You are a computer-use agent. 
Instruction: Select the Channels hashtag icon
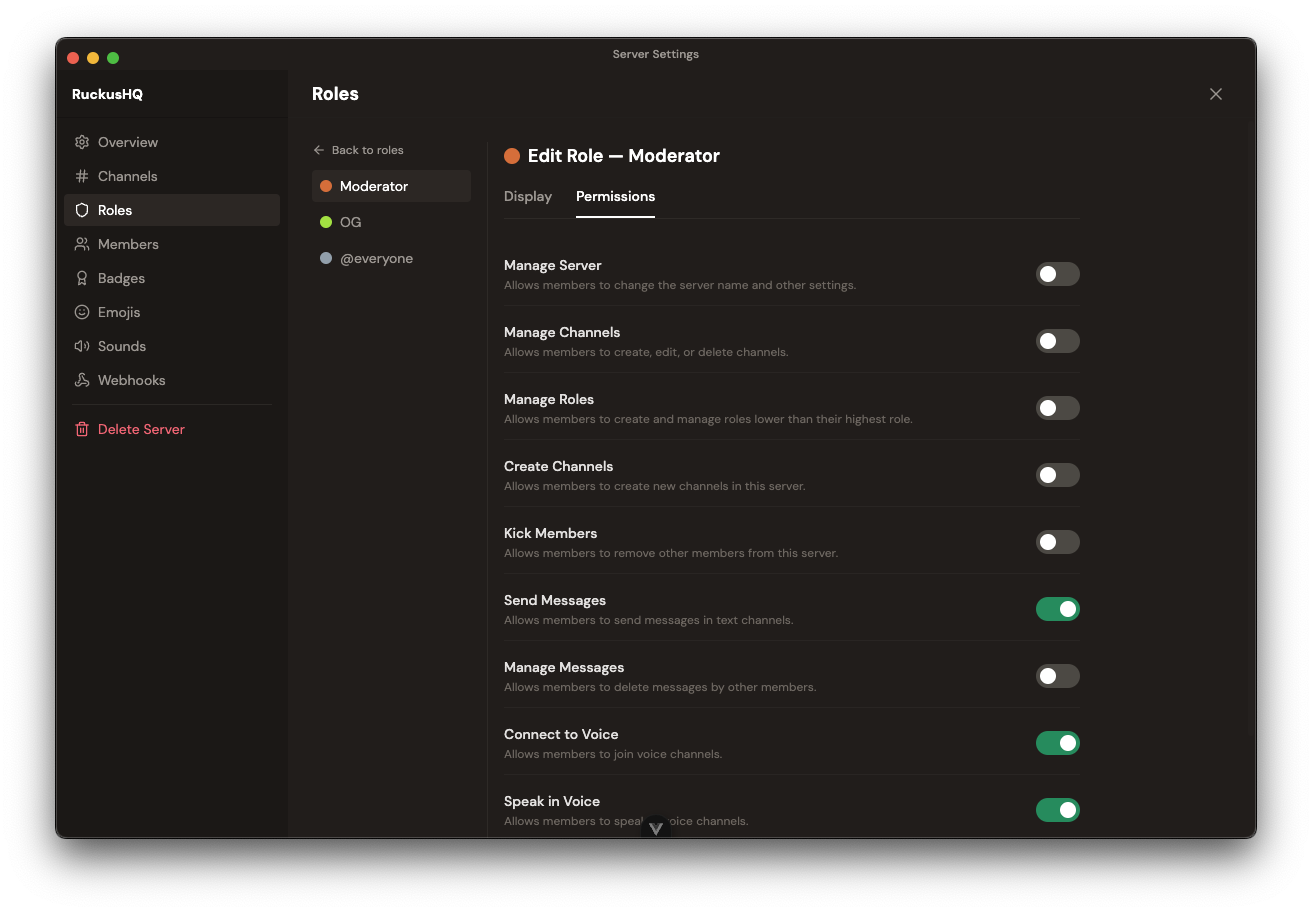click(x=82, y=176)
